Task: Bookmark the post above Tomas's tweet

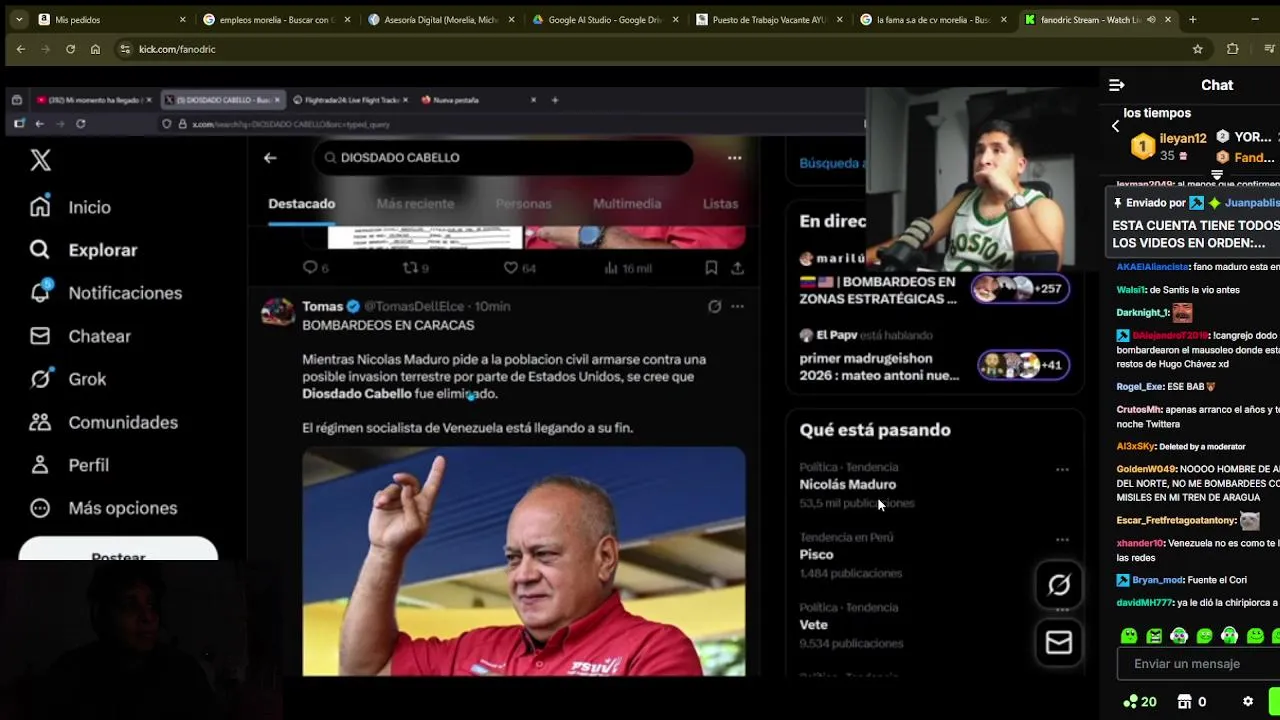Action: [x=711, y=268]
